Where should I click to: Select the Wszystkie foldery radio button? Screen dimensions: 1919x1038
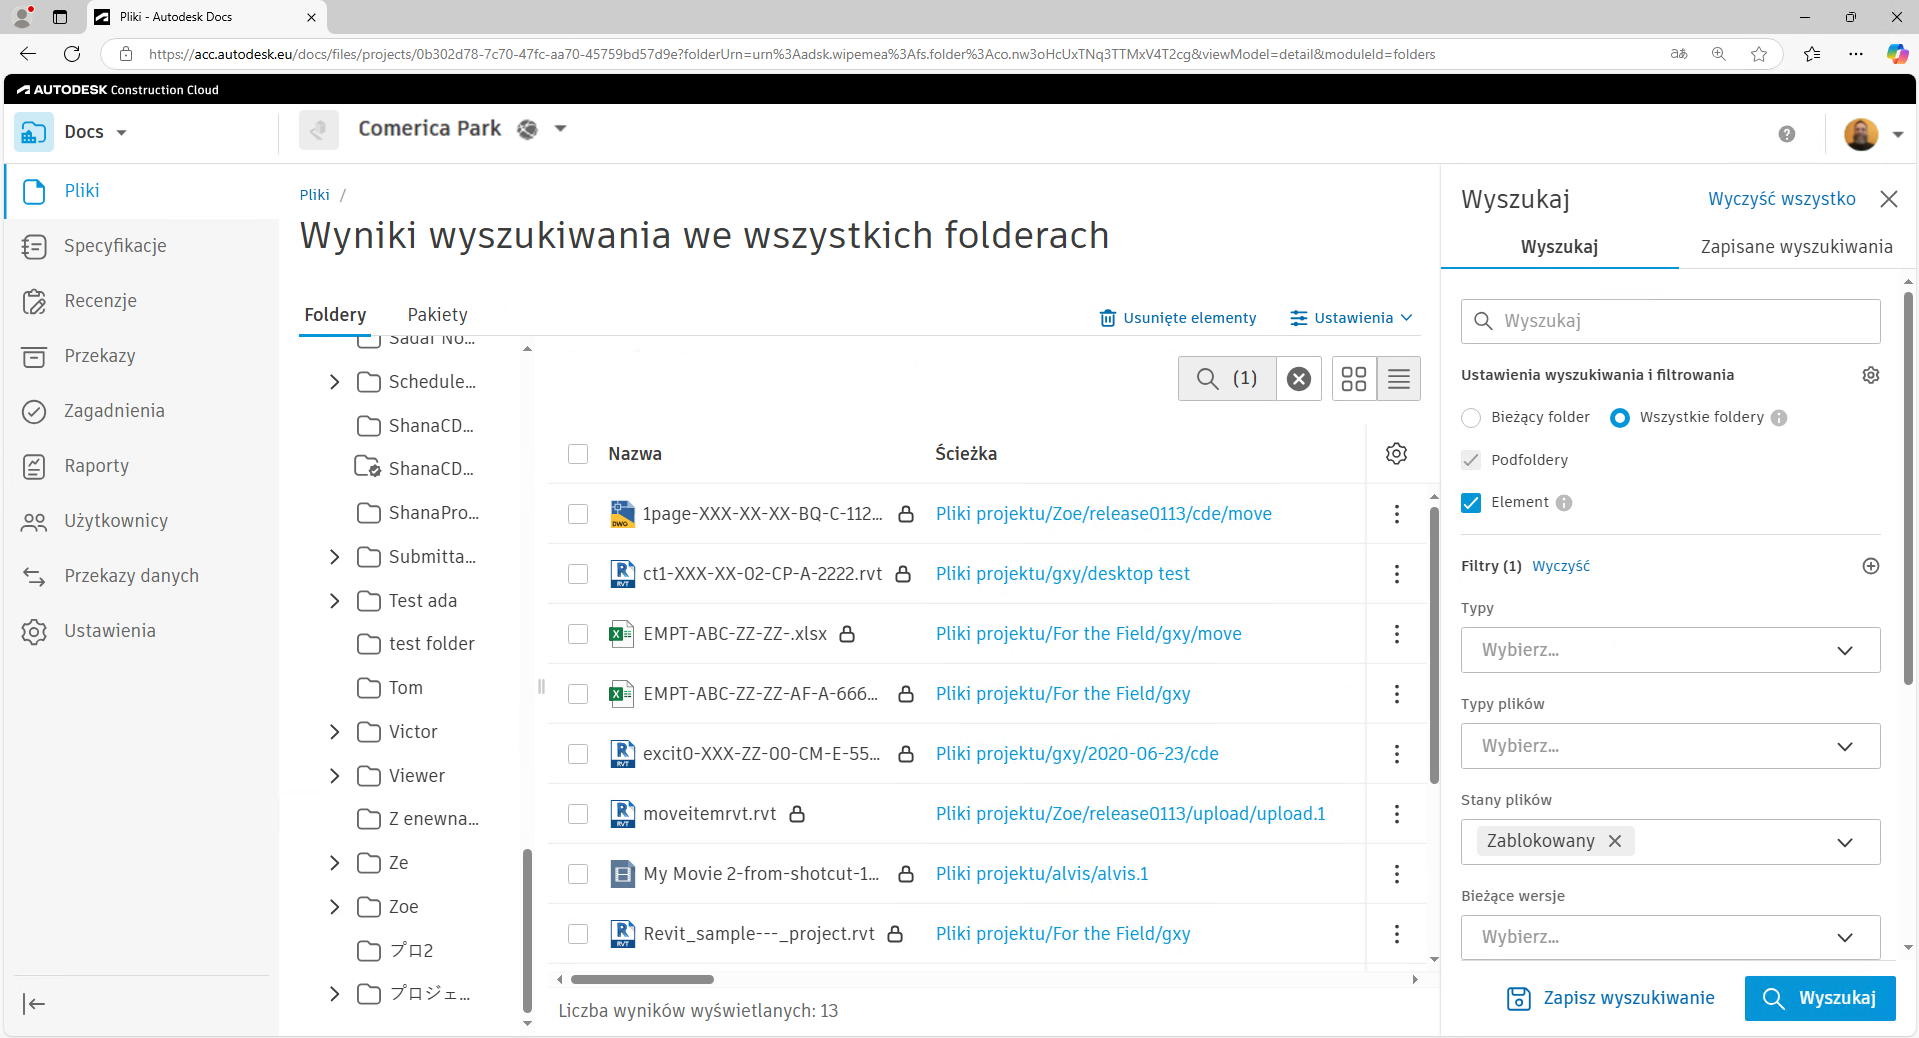[x=1620, y=418]
